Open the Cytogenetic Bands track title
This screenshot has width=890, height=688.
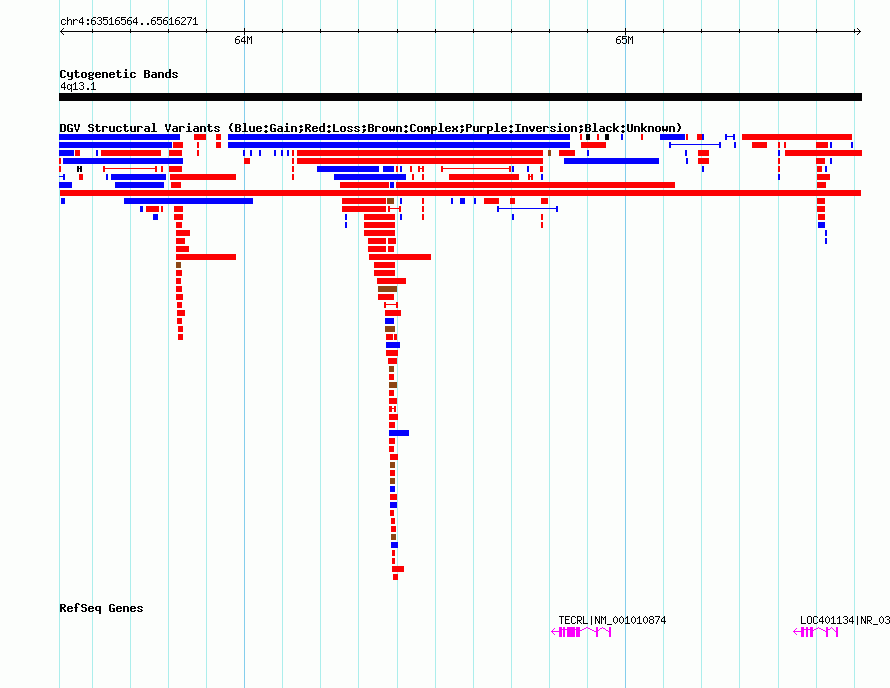coord(119,74)
